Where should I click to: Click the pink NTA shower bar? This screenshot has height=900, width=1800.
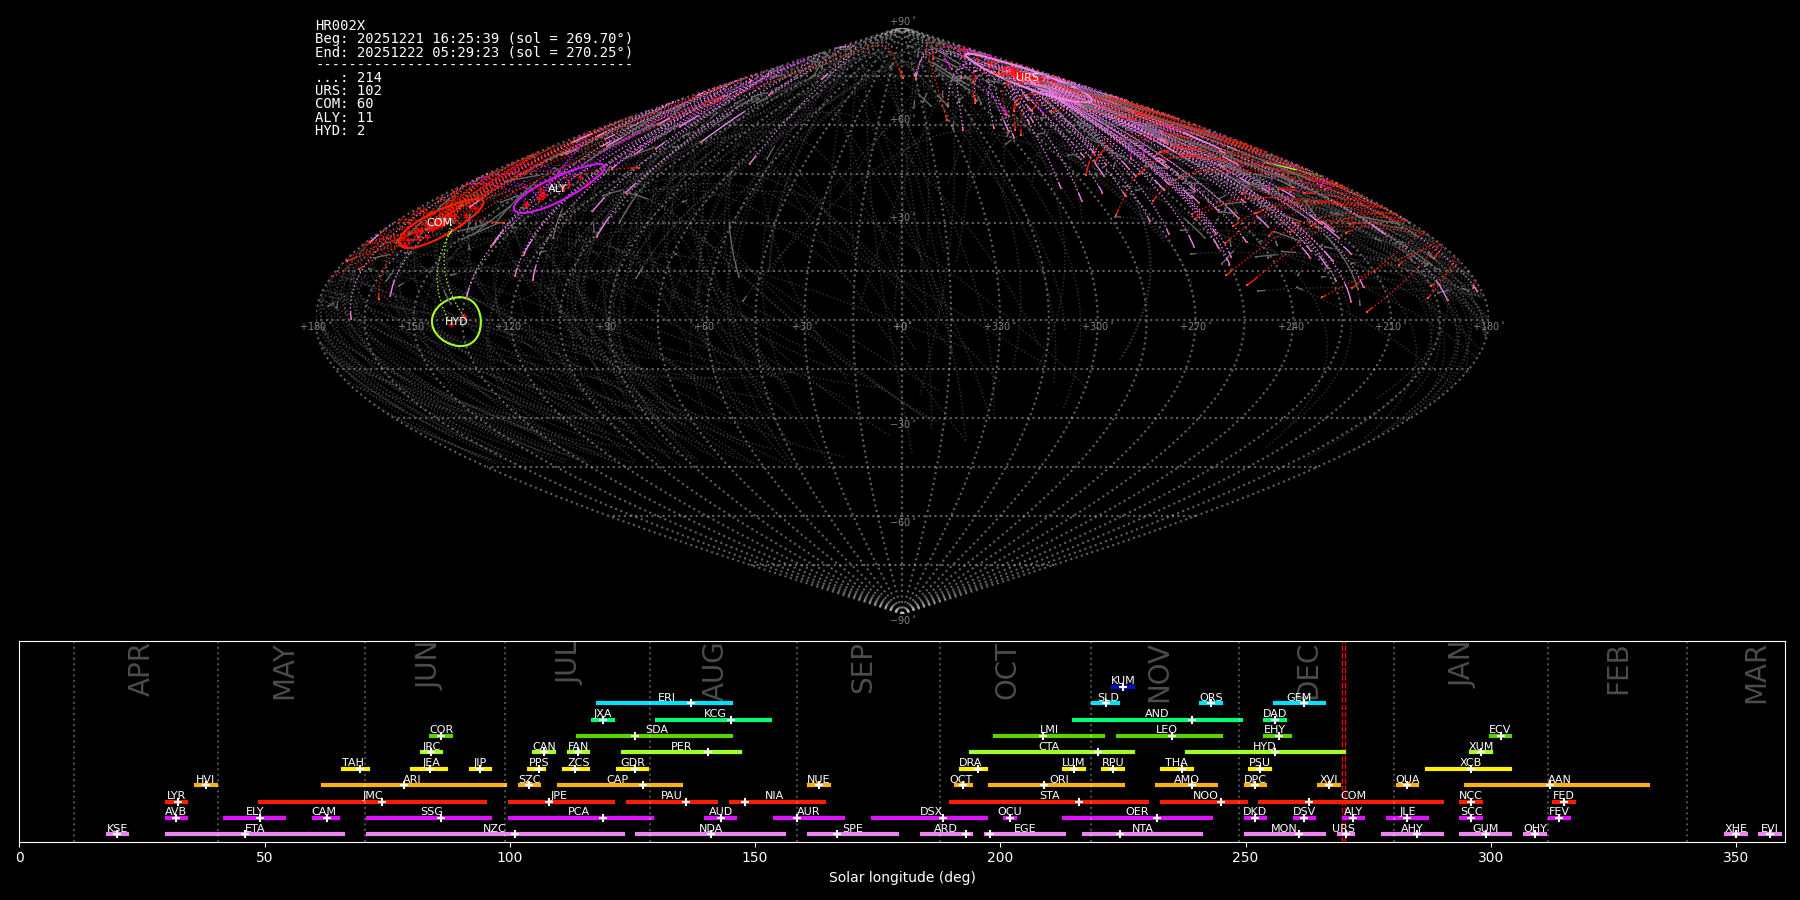coord(1142,834)
